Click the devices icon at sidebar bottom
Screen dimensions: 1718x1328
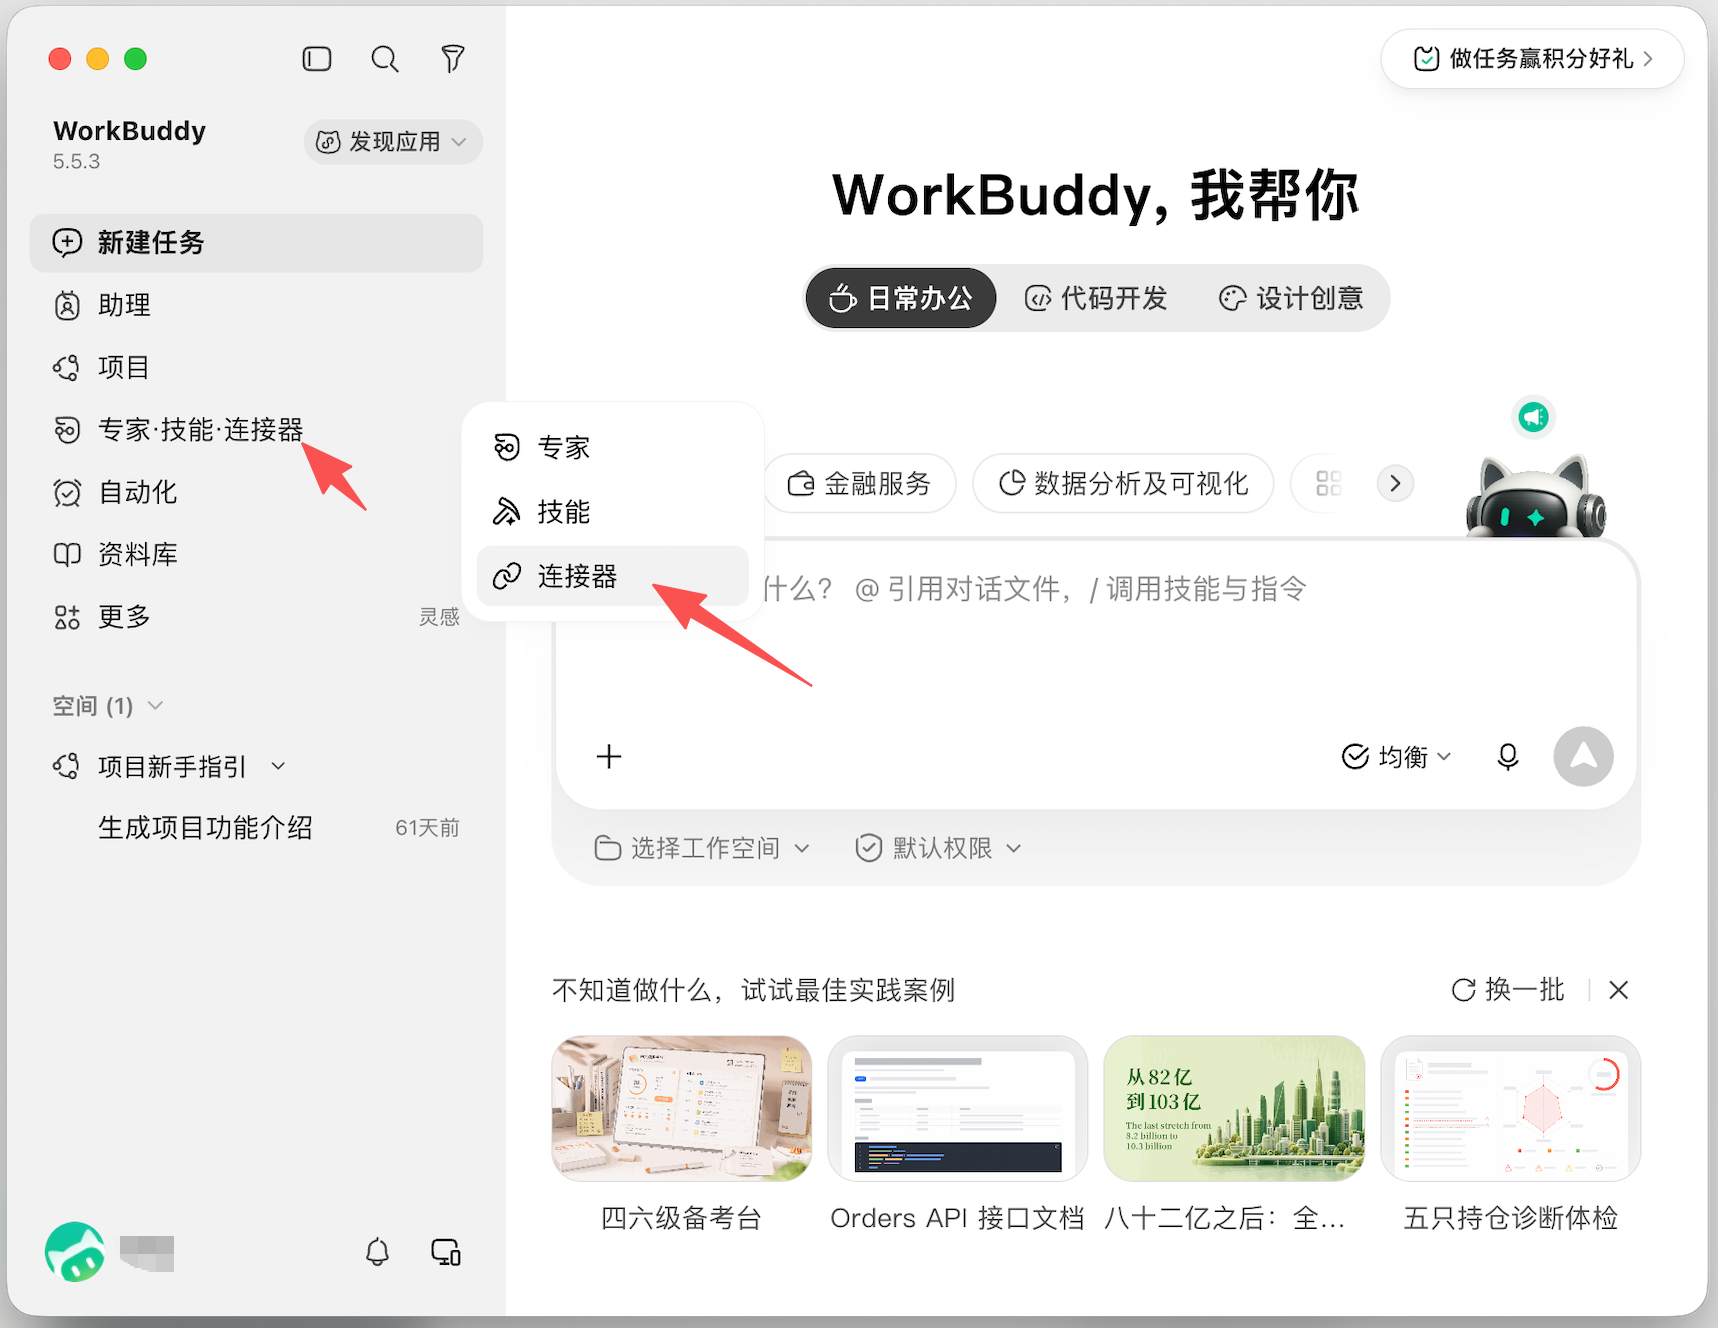click(446, 1252)
